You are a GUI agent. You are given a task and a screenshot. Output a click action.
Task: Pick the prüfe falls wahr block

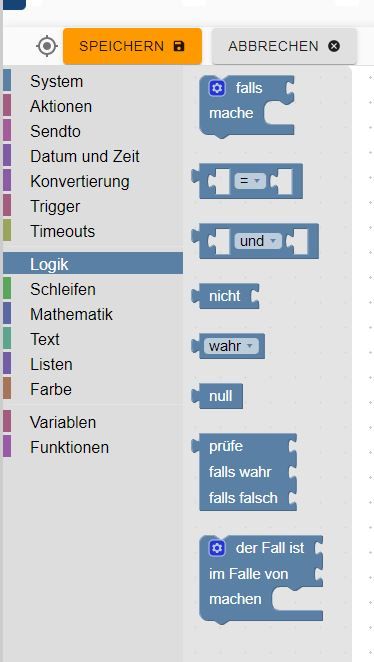click(x=244, y=472)
